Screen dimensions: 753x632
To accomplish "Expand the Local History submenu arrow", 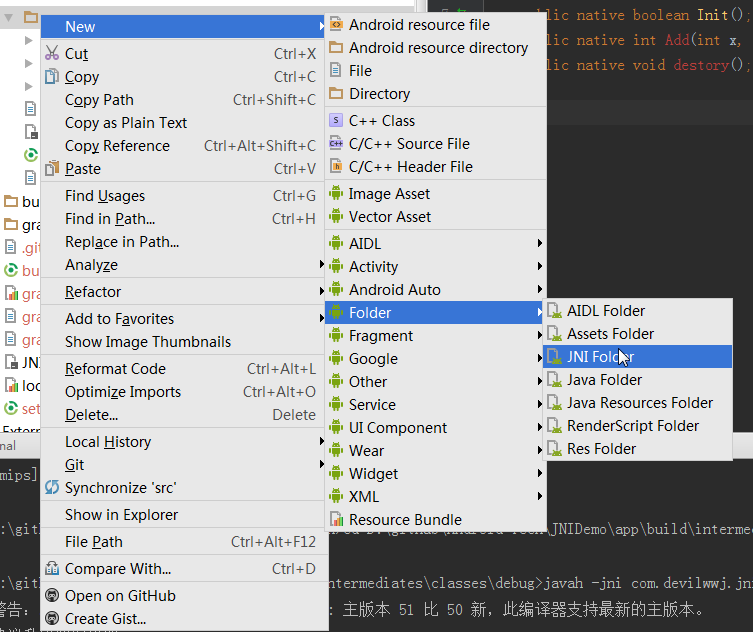I will click(322, 442).
